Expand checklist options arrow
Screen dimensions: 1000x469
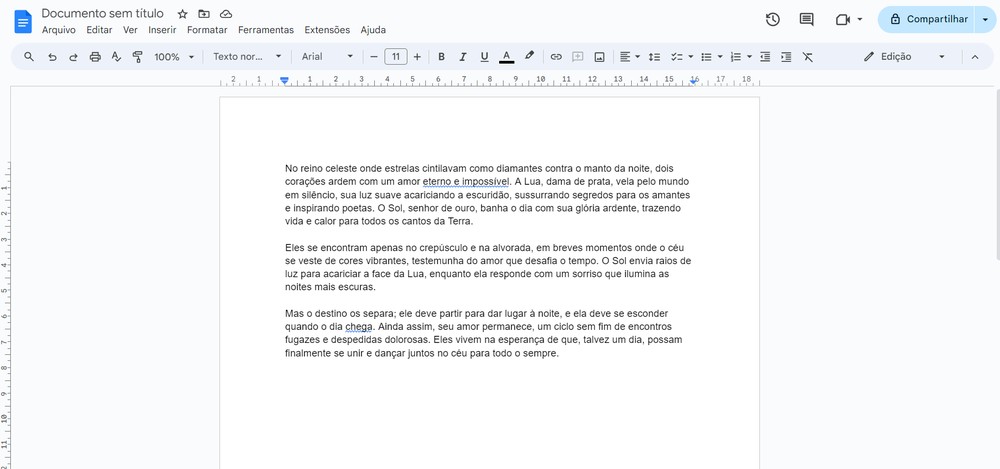pyautogui.click(x=691, y=57)
